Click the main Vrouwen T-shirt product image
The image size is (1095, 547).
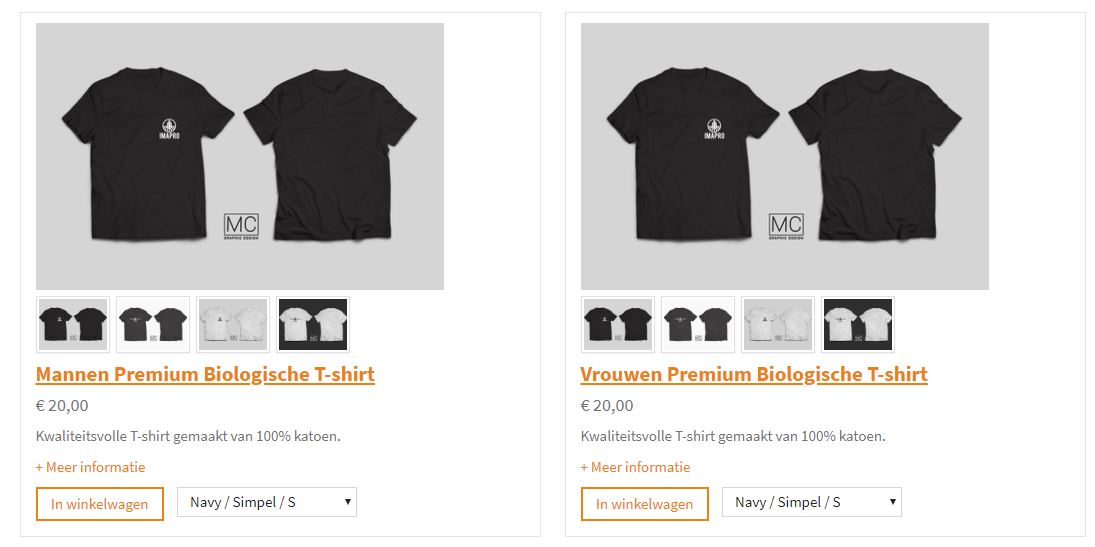[785, 157]
